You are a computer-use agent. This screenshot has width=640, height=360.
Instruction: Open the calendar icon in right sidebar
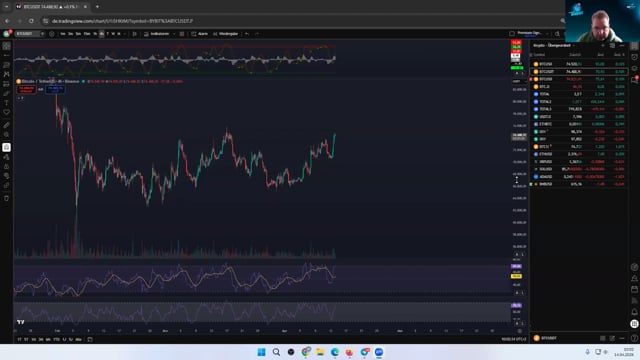pos(634,289)
